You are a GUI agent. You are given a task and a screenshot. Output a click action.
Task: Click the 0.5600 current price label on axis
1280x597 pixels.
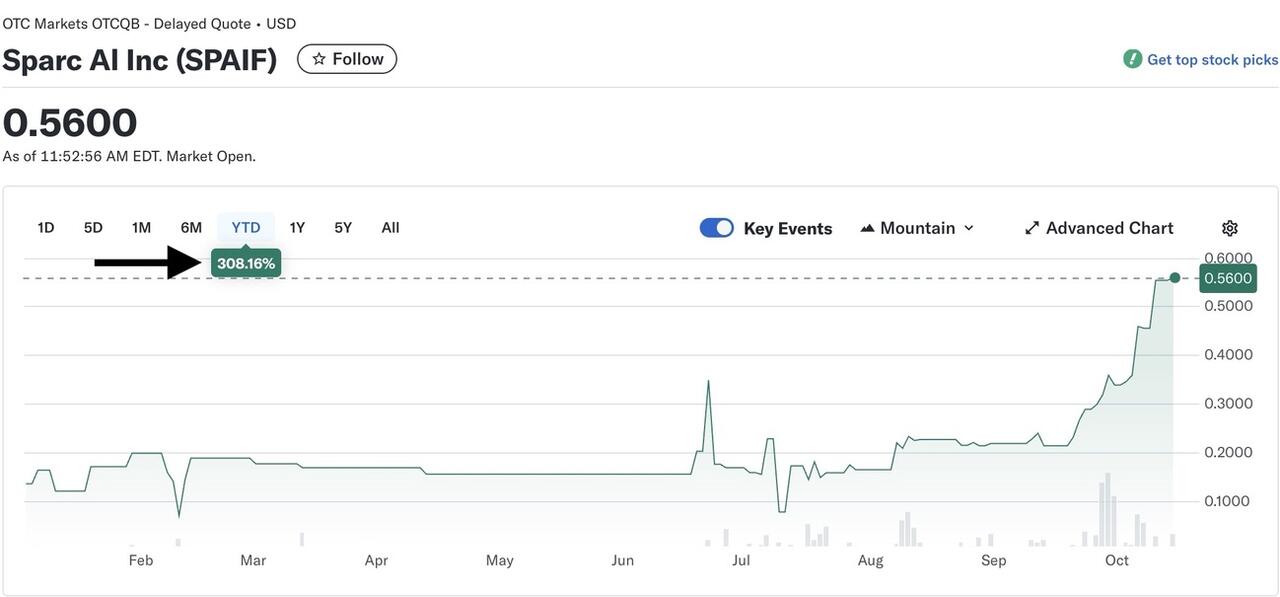point(1228,278)
